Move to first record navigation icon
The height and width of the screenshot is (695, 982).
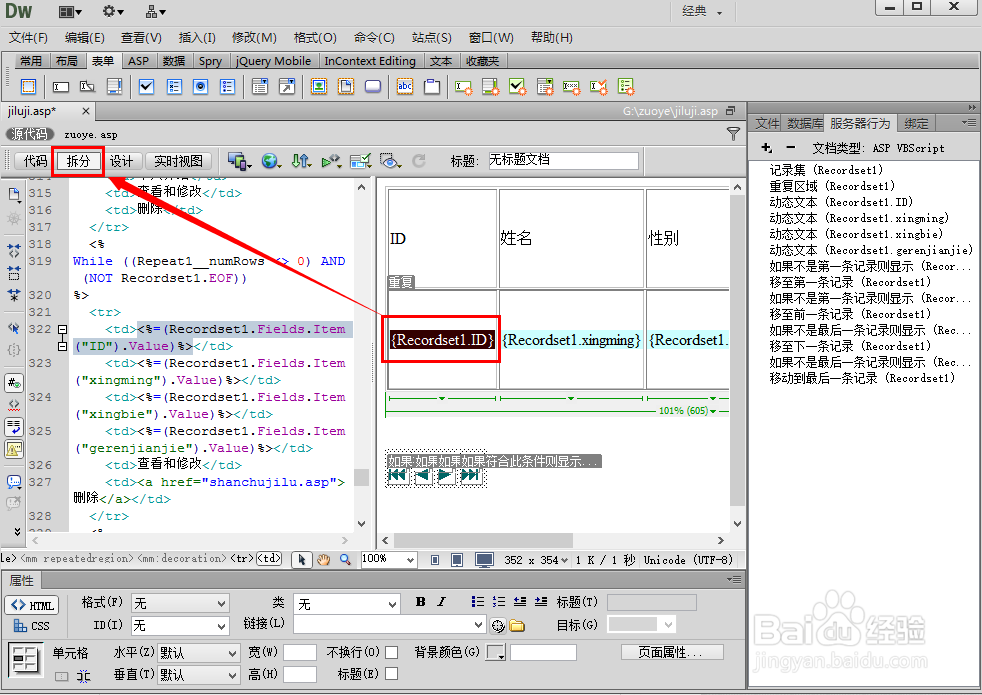(x=398, y=475)
